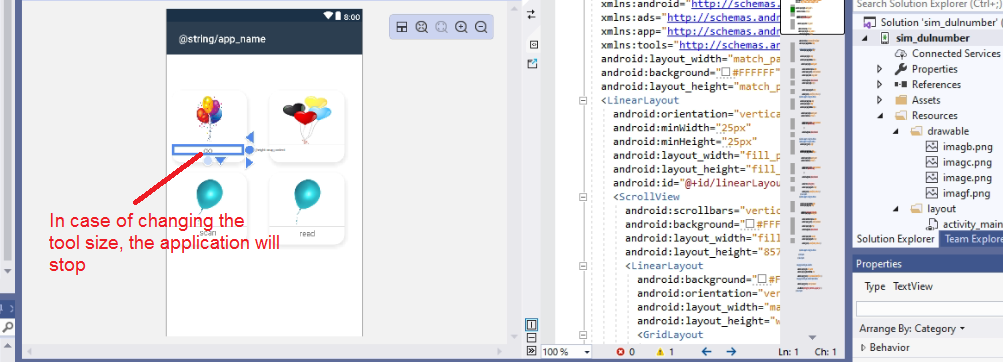Click the source code view icon
Image resolution: width=1003 pixels, height=362 pixels.
pos(533,44)
